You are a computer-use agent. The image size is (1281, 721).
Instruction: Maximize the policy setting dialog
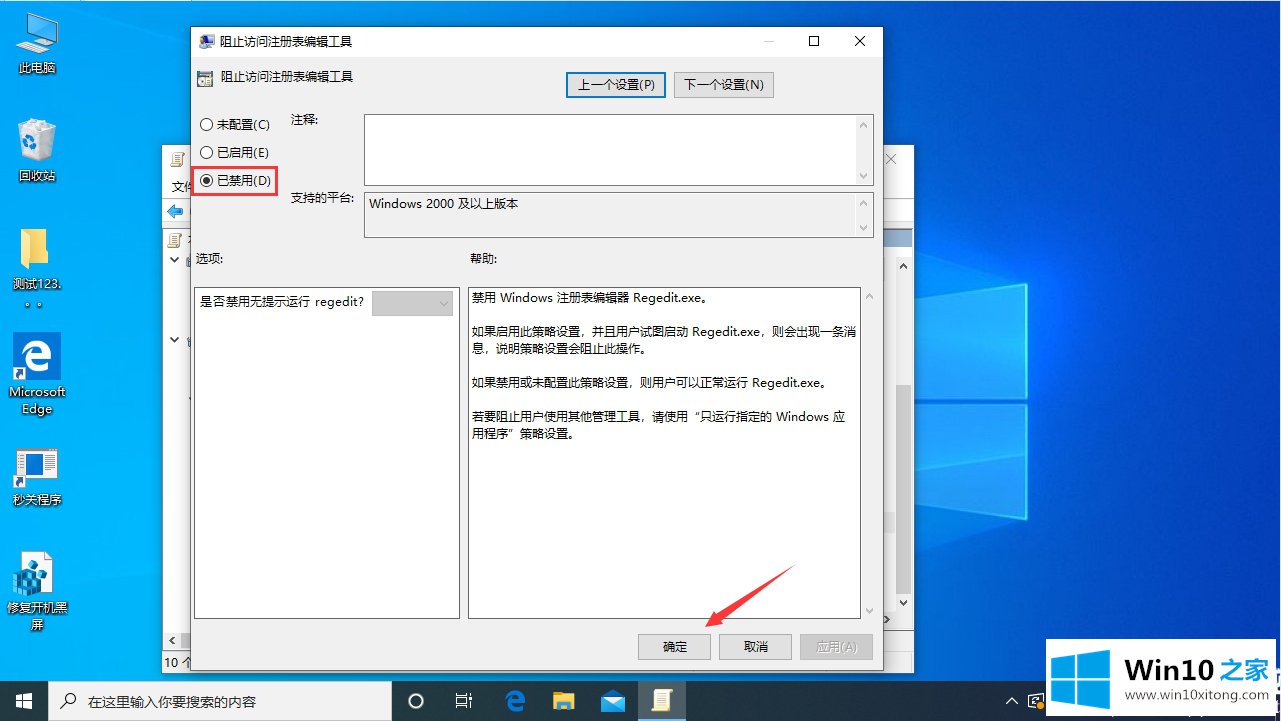(x=814, y=41)
